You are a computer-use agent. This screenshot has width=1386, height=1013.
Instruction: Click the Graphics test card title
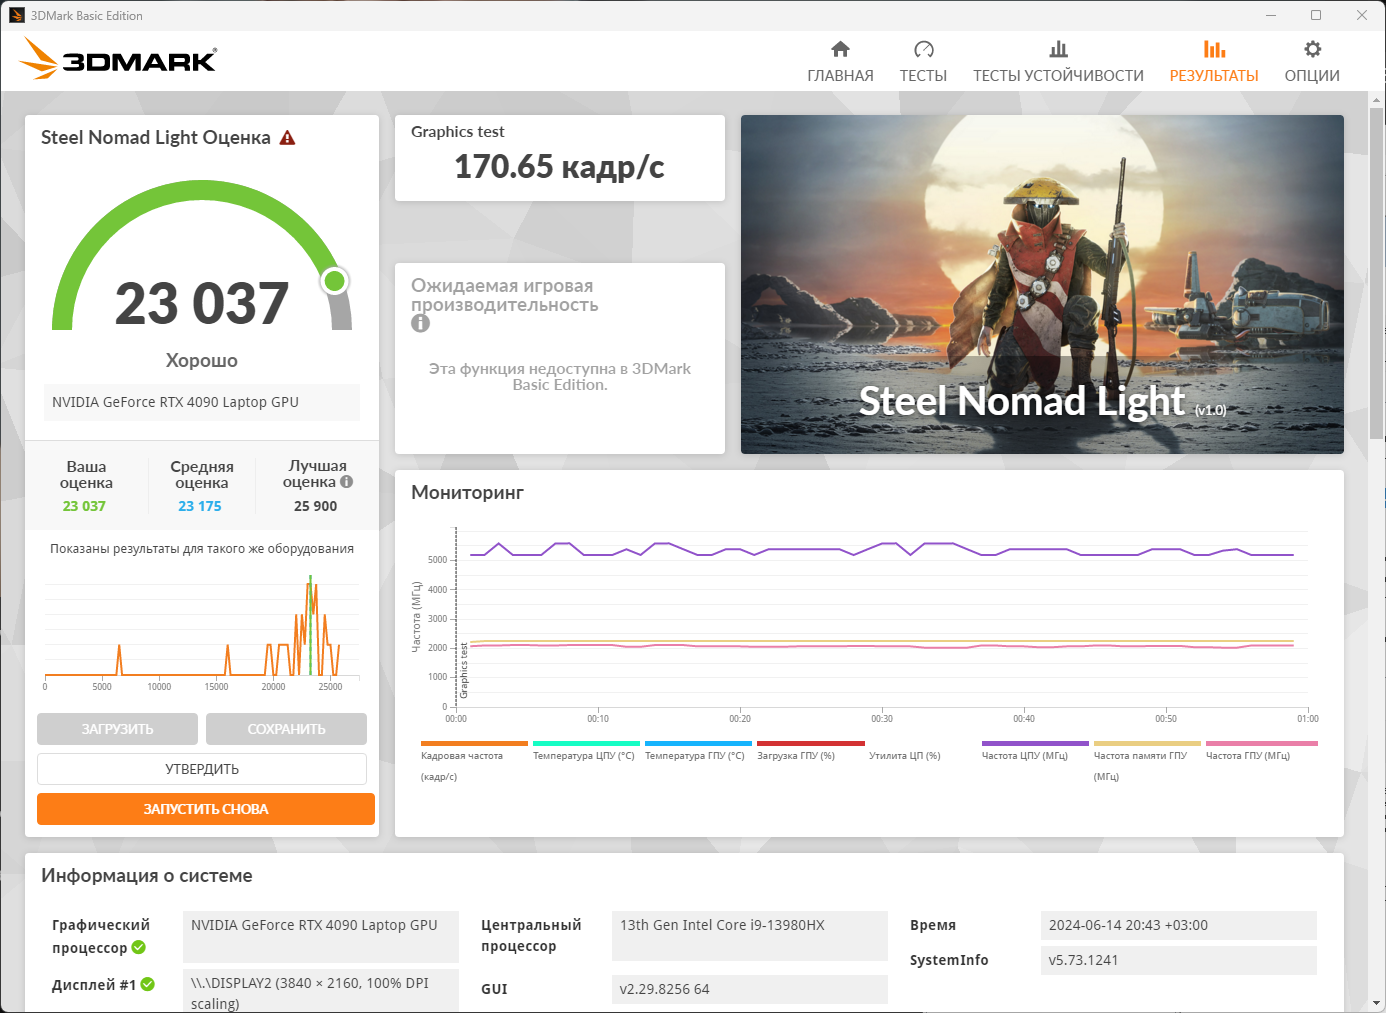tap(458, 132)
